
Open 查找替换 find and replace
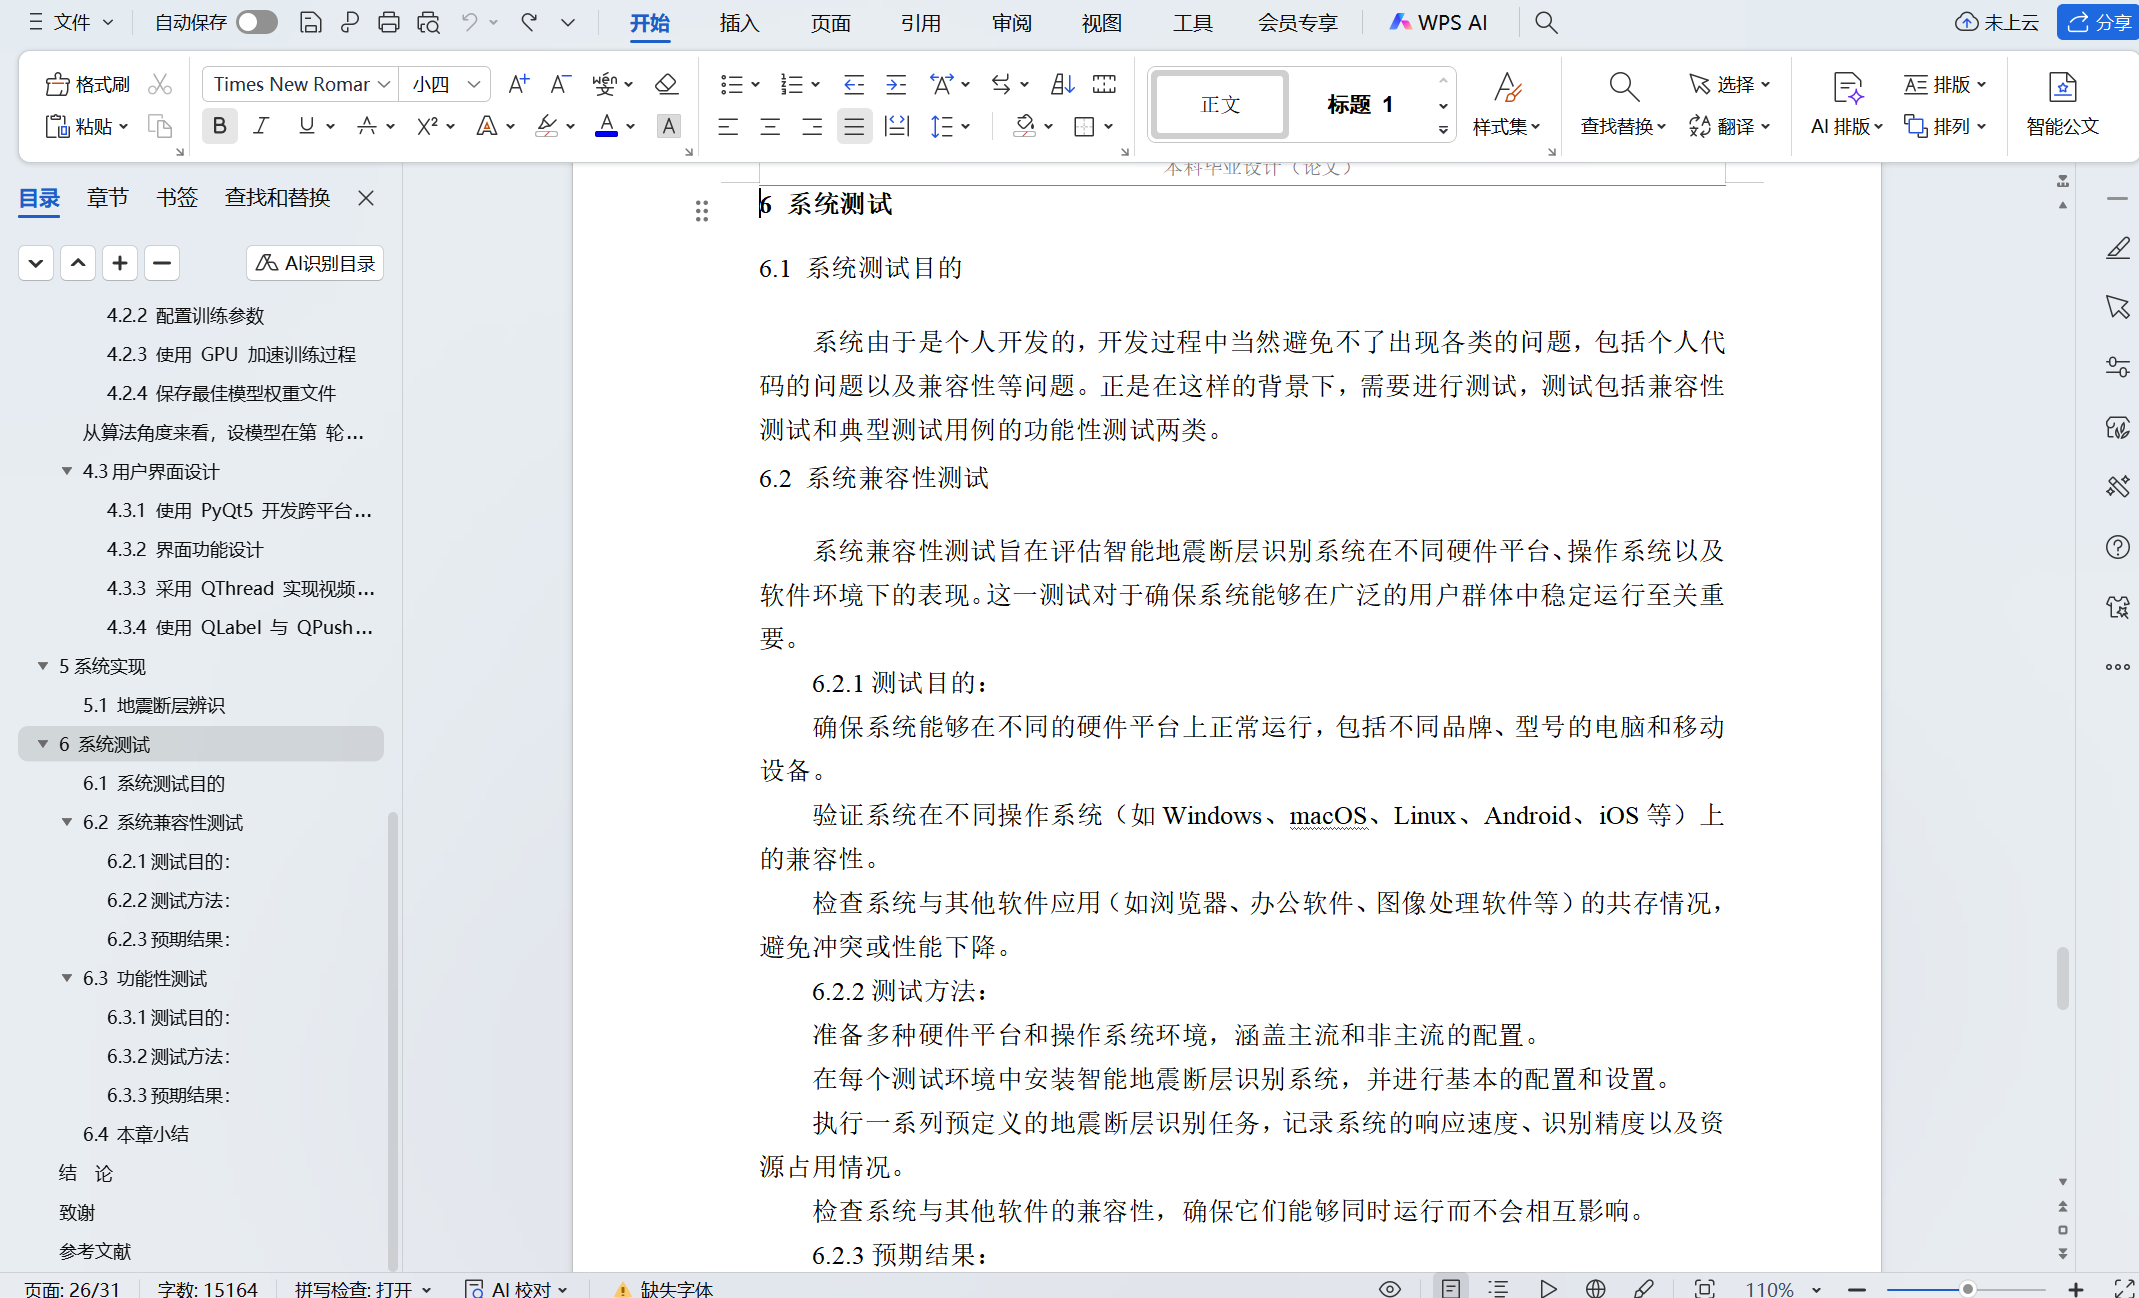[x=1623, y=104]
